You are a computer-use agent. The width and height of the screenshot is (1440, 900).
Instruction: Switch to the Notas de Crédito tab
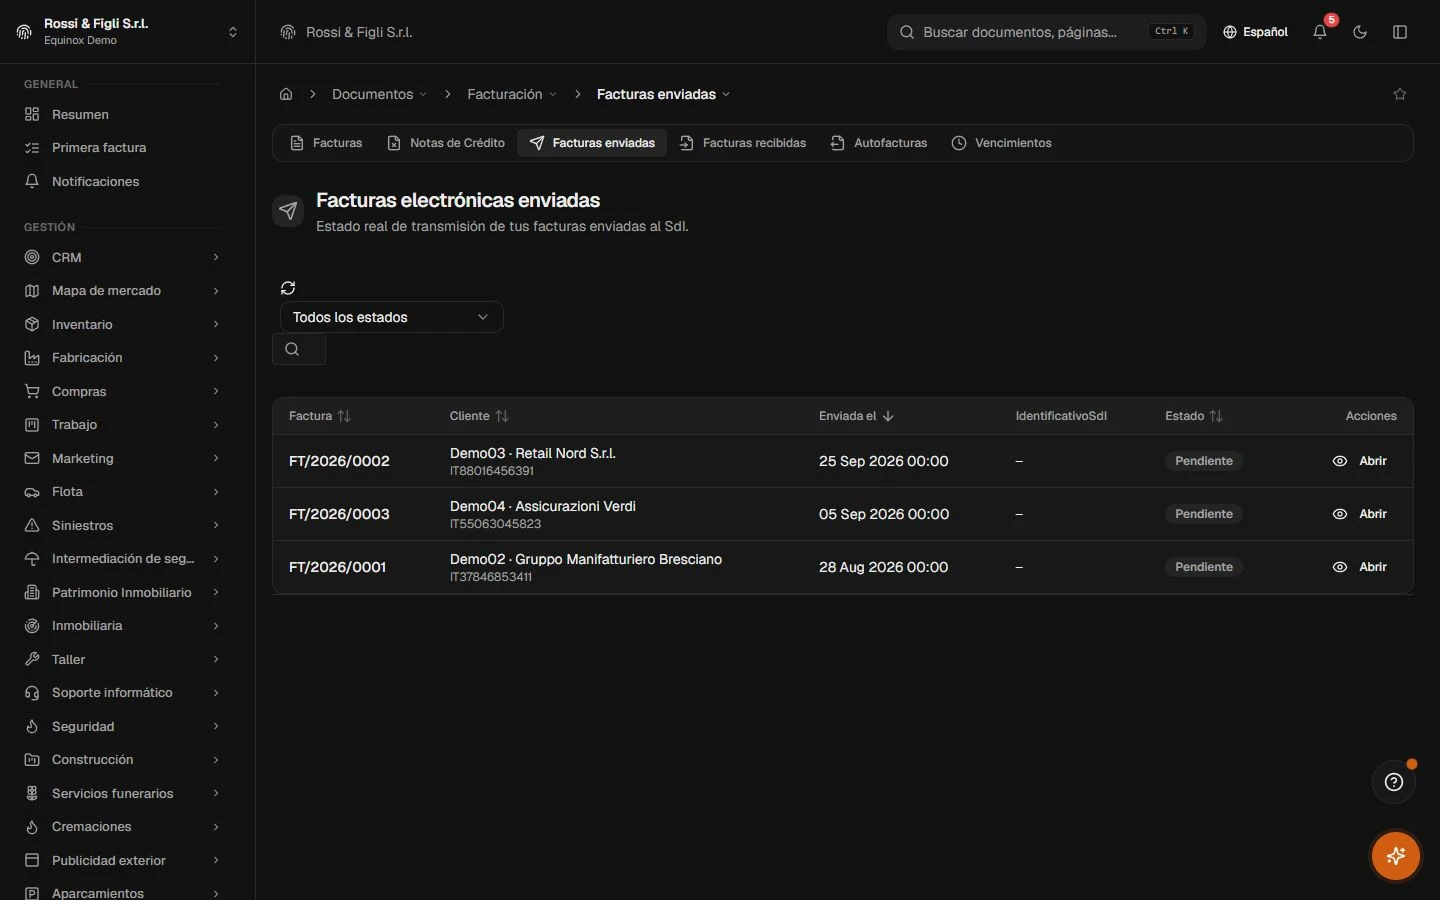[x=446, y=143]
